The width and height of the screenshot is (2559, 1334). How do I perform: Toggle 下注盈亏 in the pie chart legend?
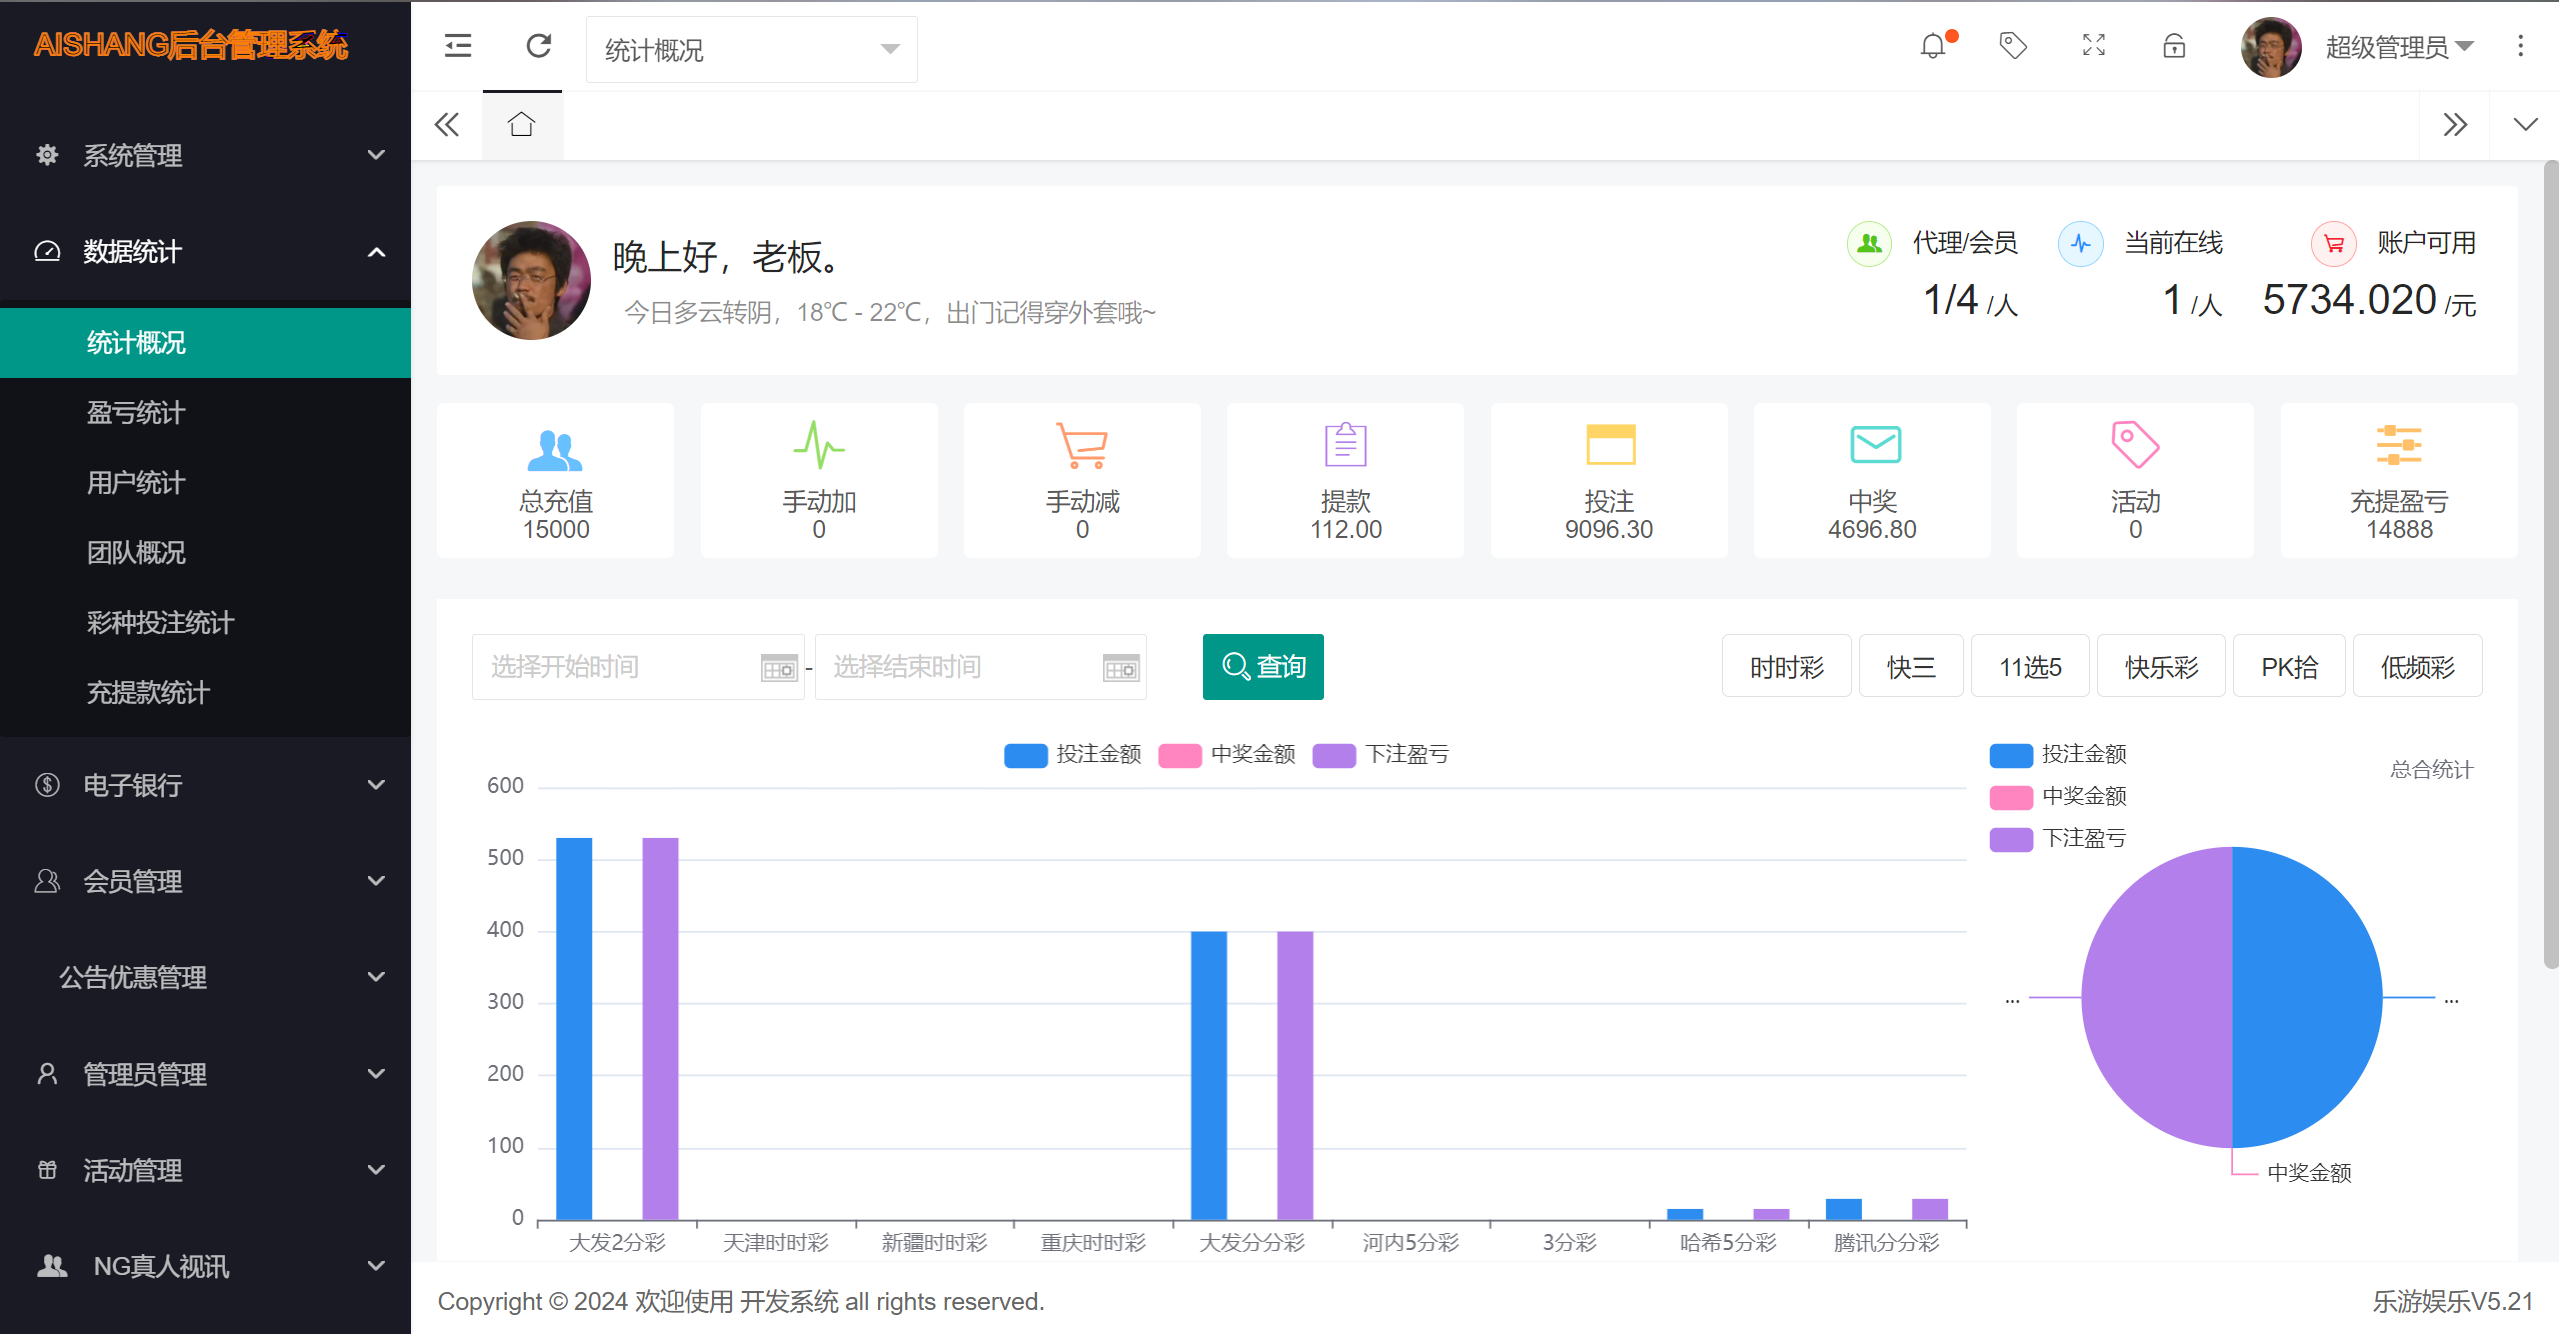pos(2058,838)
